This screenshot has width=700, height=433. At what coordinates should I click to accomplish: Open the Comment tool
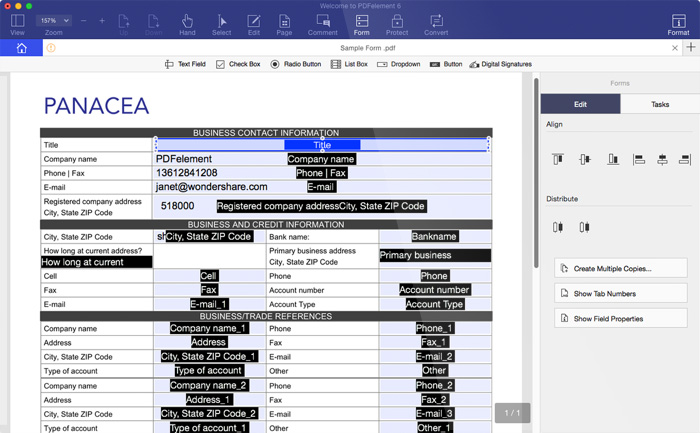click(322, 25)
